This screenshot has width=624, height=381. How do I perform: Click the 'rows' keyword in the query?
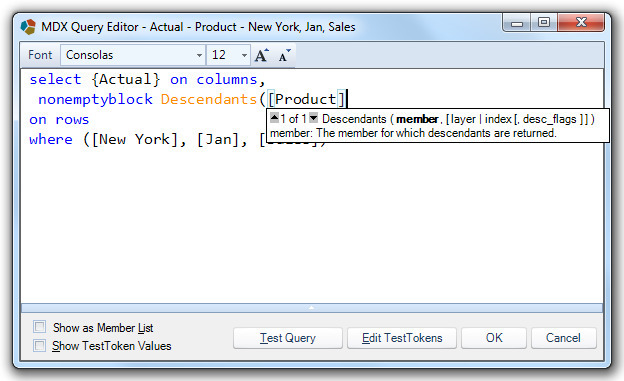(72, 119)
